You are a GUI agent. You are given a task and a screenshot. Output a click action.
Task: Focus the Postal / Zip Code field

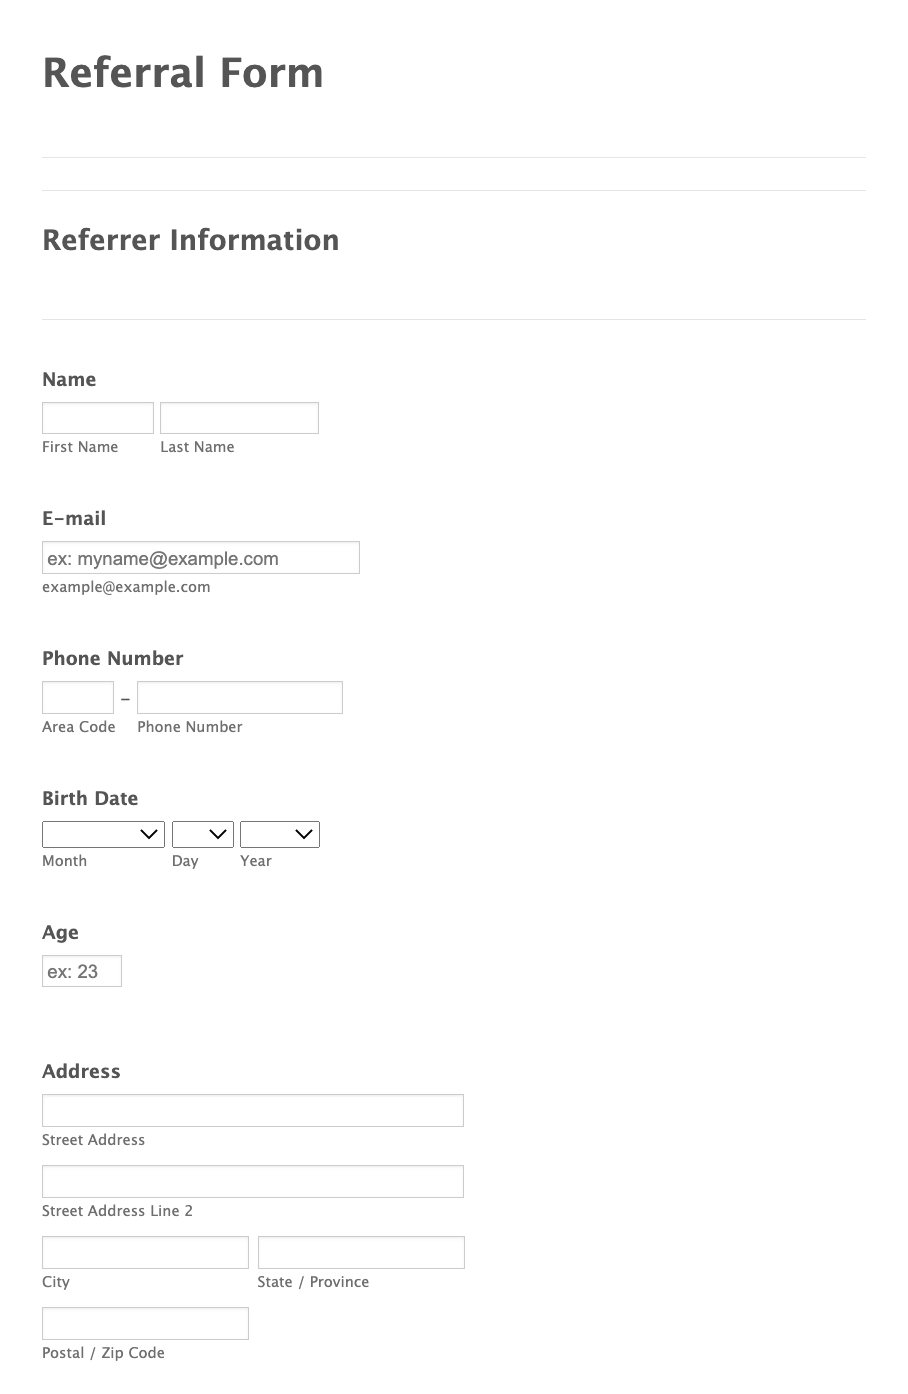[x=145, y=1323]
